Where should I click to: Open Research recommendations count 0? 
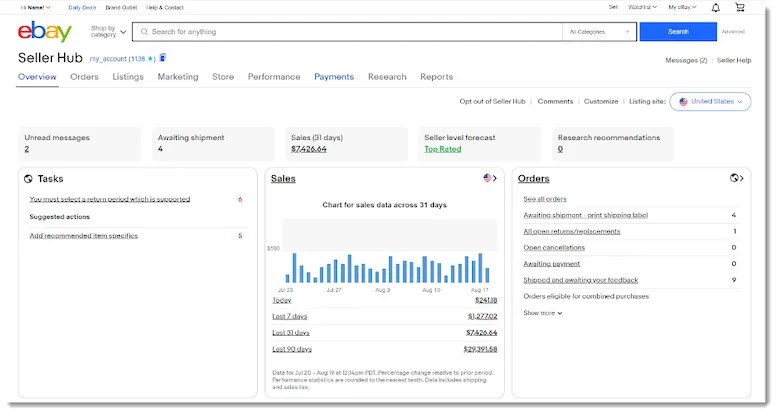(x=560, y=149)
